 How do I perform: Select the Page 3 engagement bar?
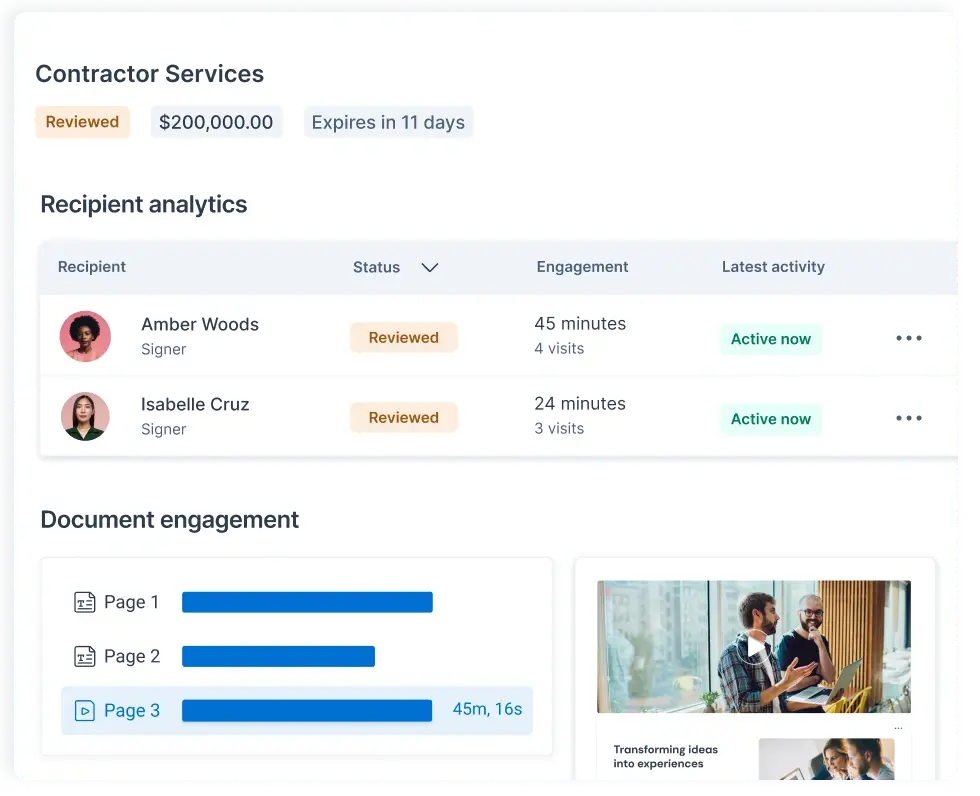click(x=307, y=711)
